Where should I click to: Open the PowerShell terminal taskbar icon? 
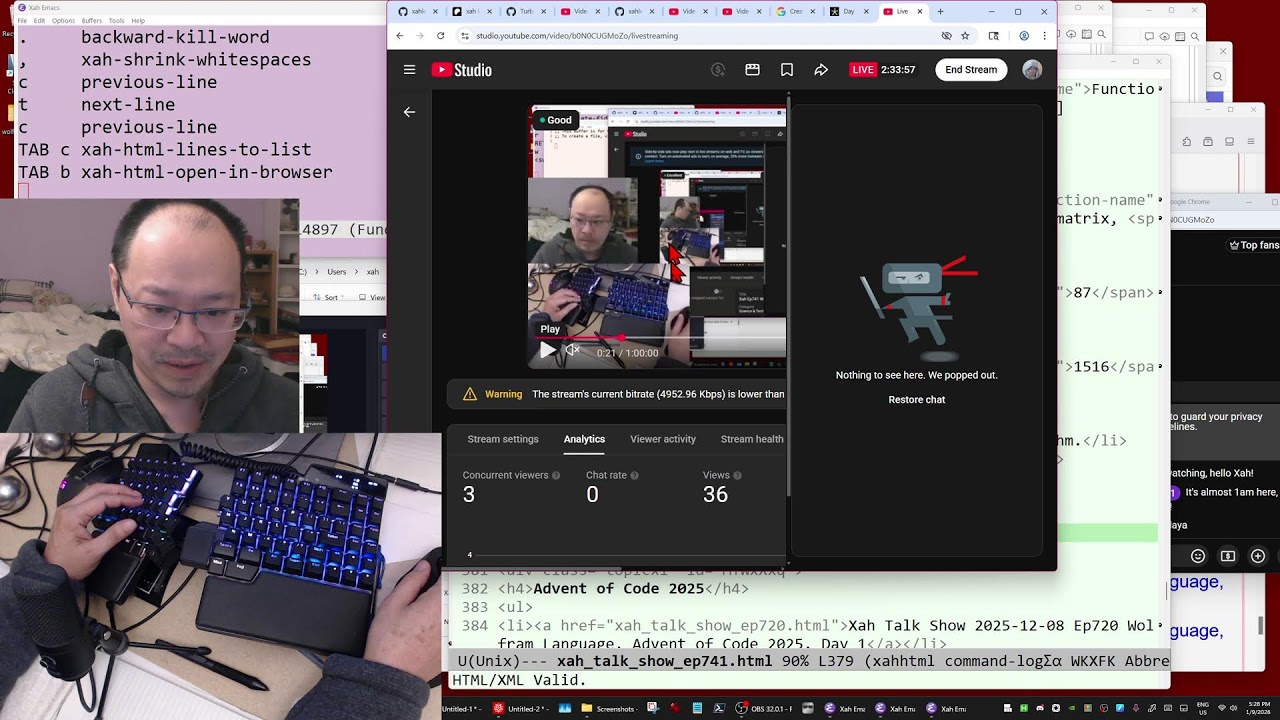719,709
